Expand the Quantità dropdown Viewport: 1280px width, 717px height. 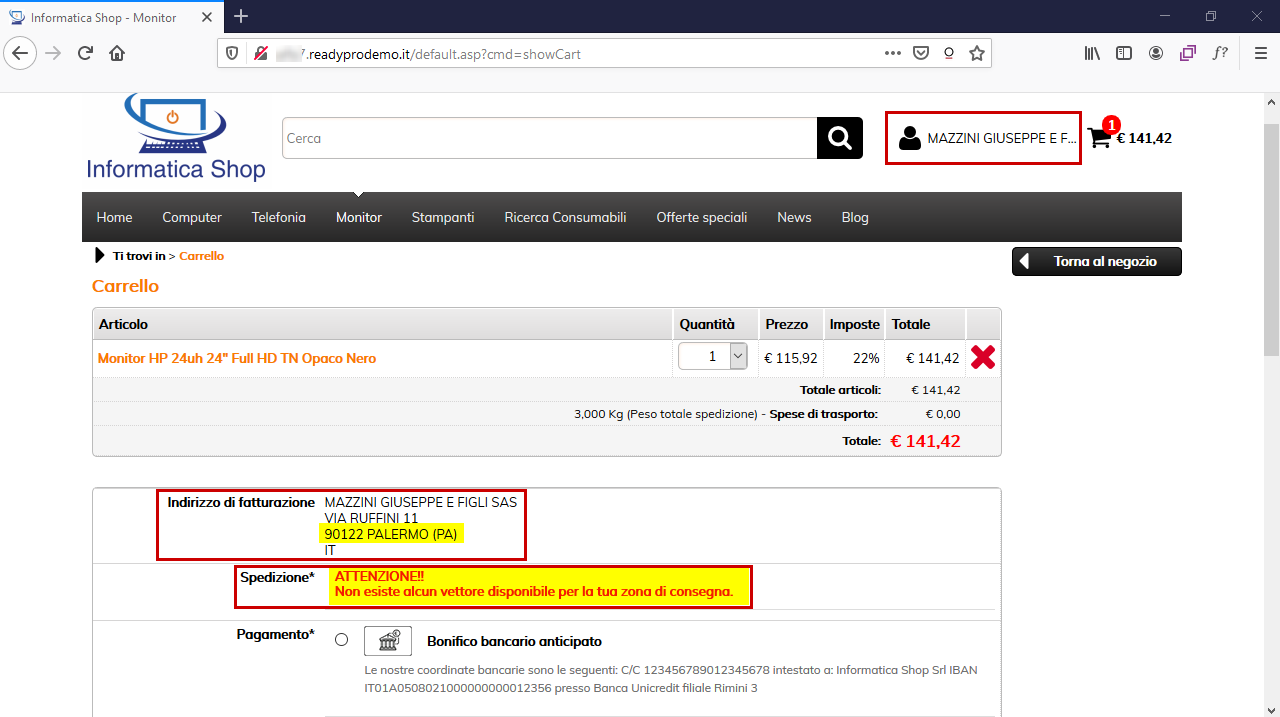[738, 356]
